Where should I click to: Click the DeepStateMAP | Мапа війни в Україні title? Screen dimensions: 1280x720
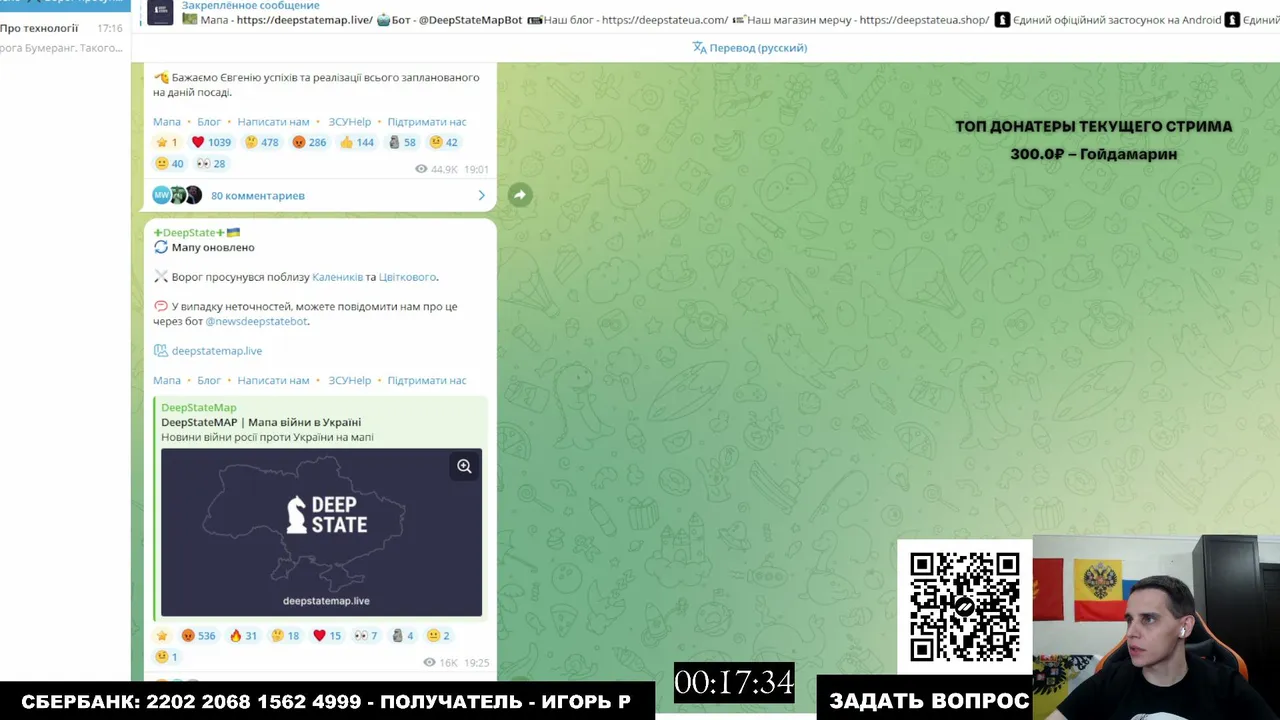[261, 423]
